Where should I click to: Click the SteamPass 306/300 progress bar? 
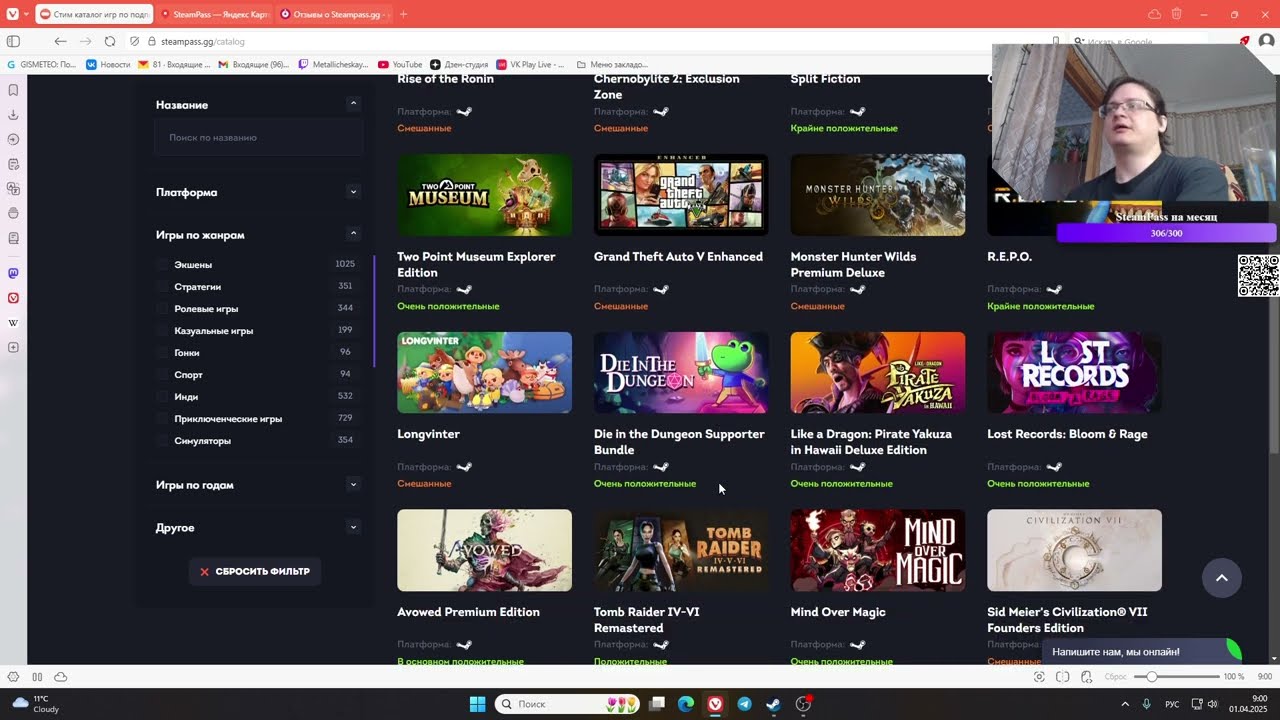coord(1166,233)
